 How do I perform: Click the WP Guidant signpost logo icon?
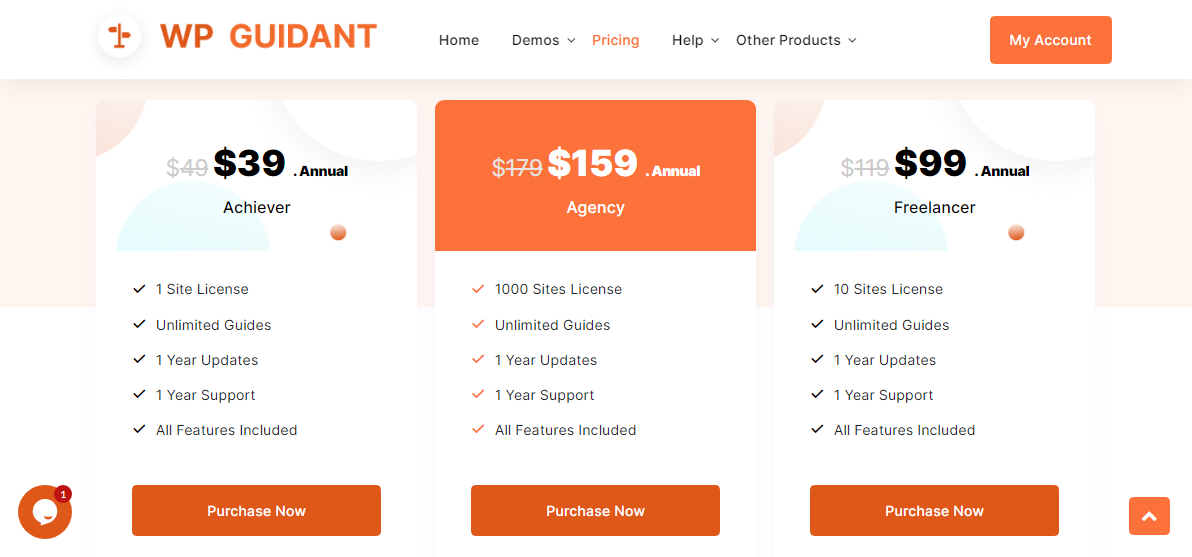(119, 36)
